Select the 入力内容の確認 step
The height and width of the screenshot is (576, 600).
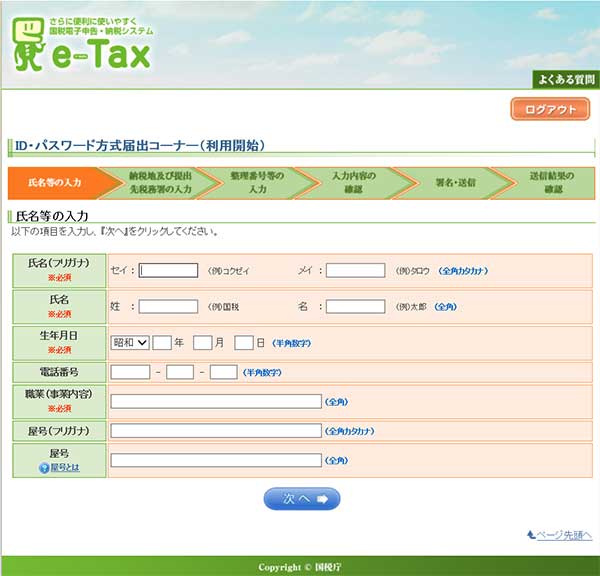coord(354,182)
